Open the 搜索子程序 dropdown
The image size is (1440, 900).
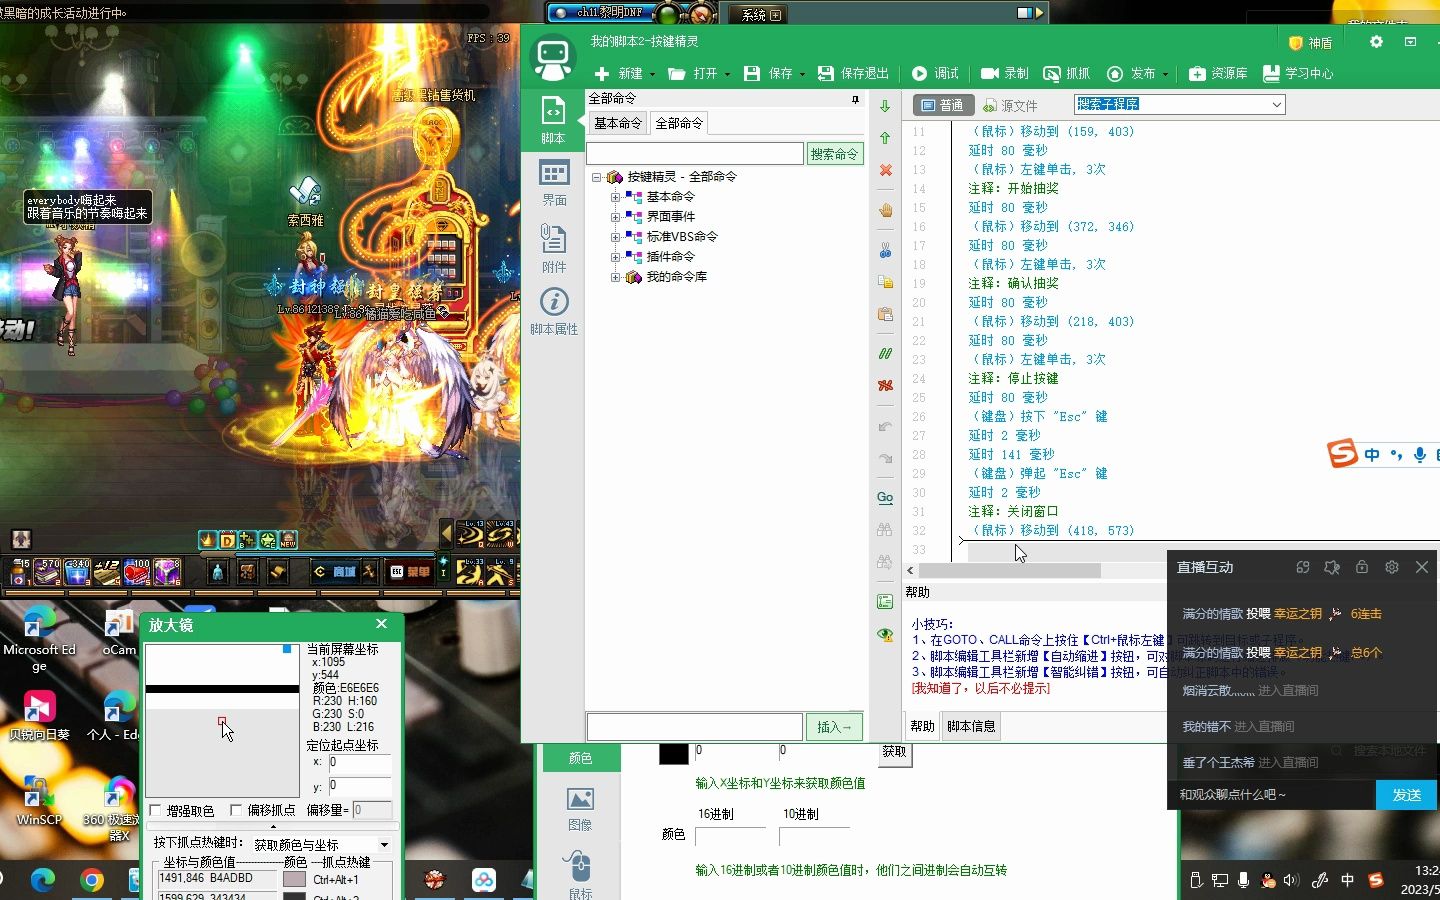1277,104
